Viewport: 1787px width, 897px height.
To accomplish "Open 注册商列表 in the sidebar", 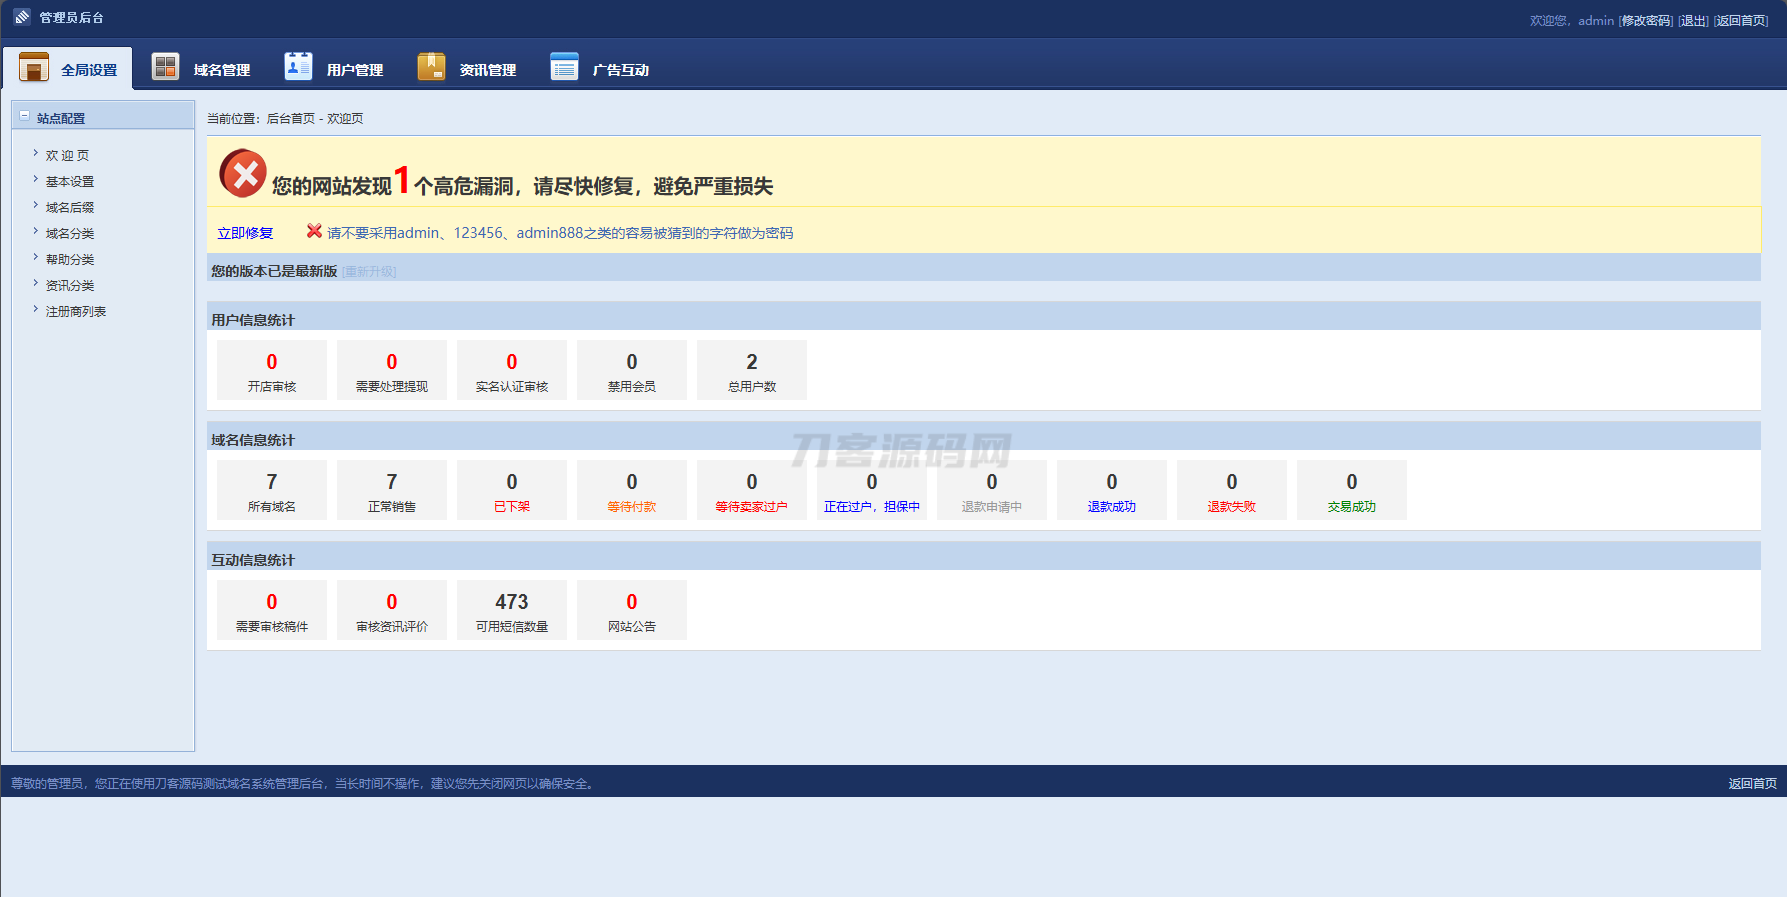I will pos(76,311).
